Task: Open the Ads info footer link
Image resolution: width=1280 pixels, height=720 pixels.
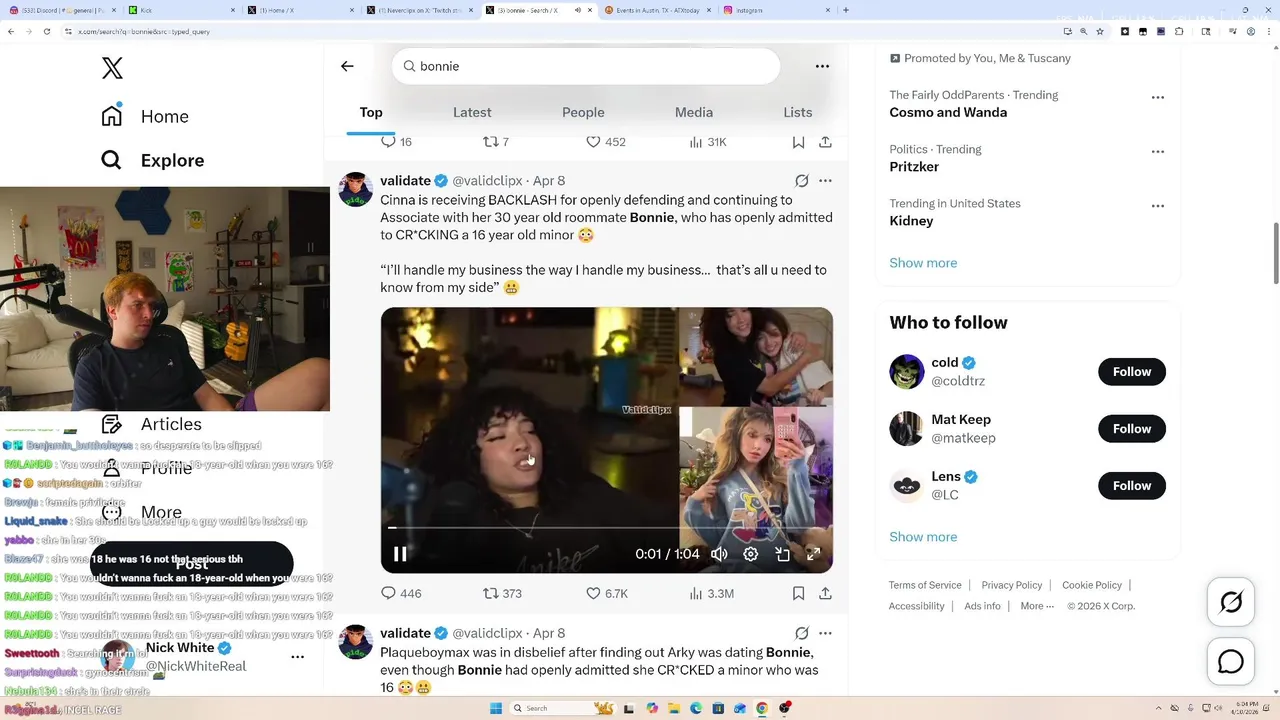Action: tap(982, 606)
